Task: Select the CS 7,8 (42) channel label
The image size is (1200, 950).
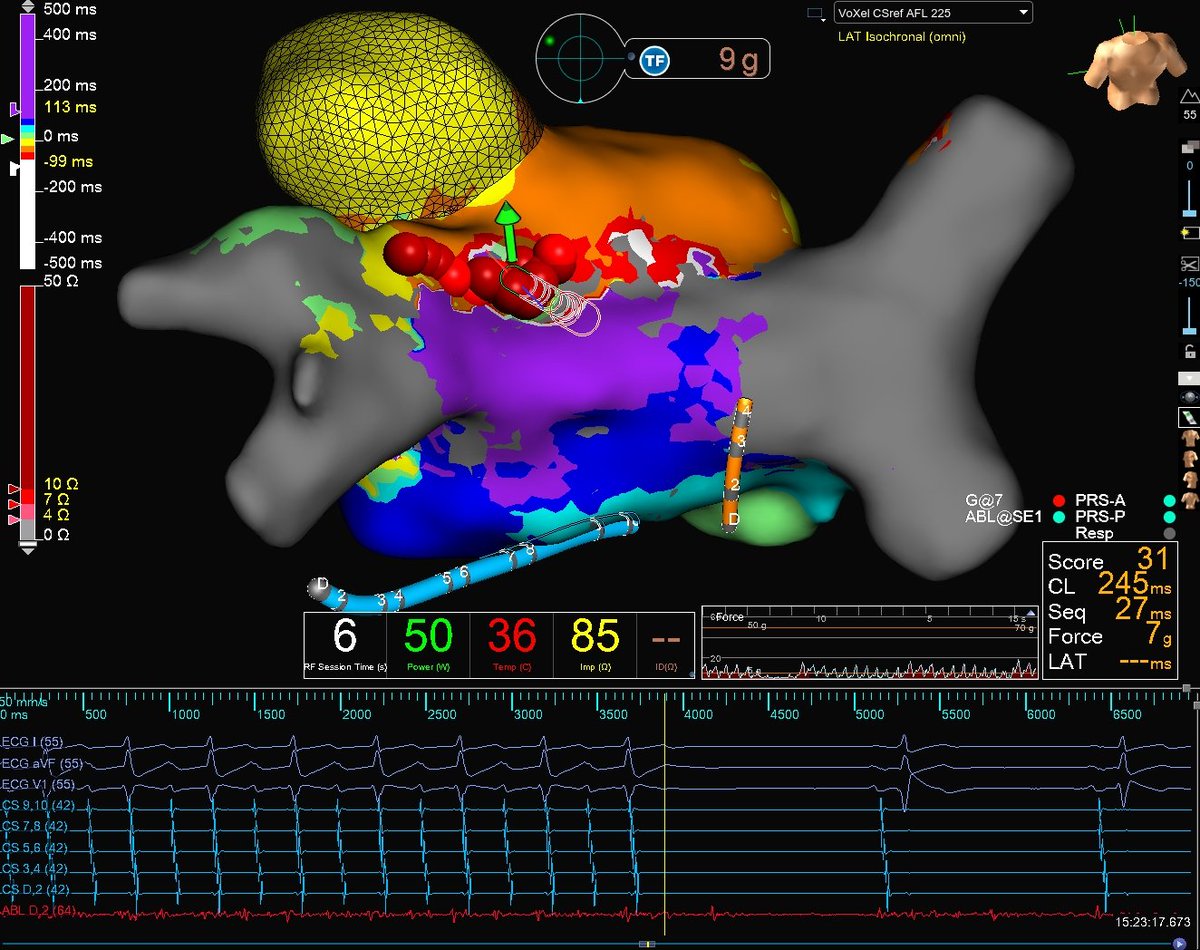Action: click(34, 827)
